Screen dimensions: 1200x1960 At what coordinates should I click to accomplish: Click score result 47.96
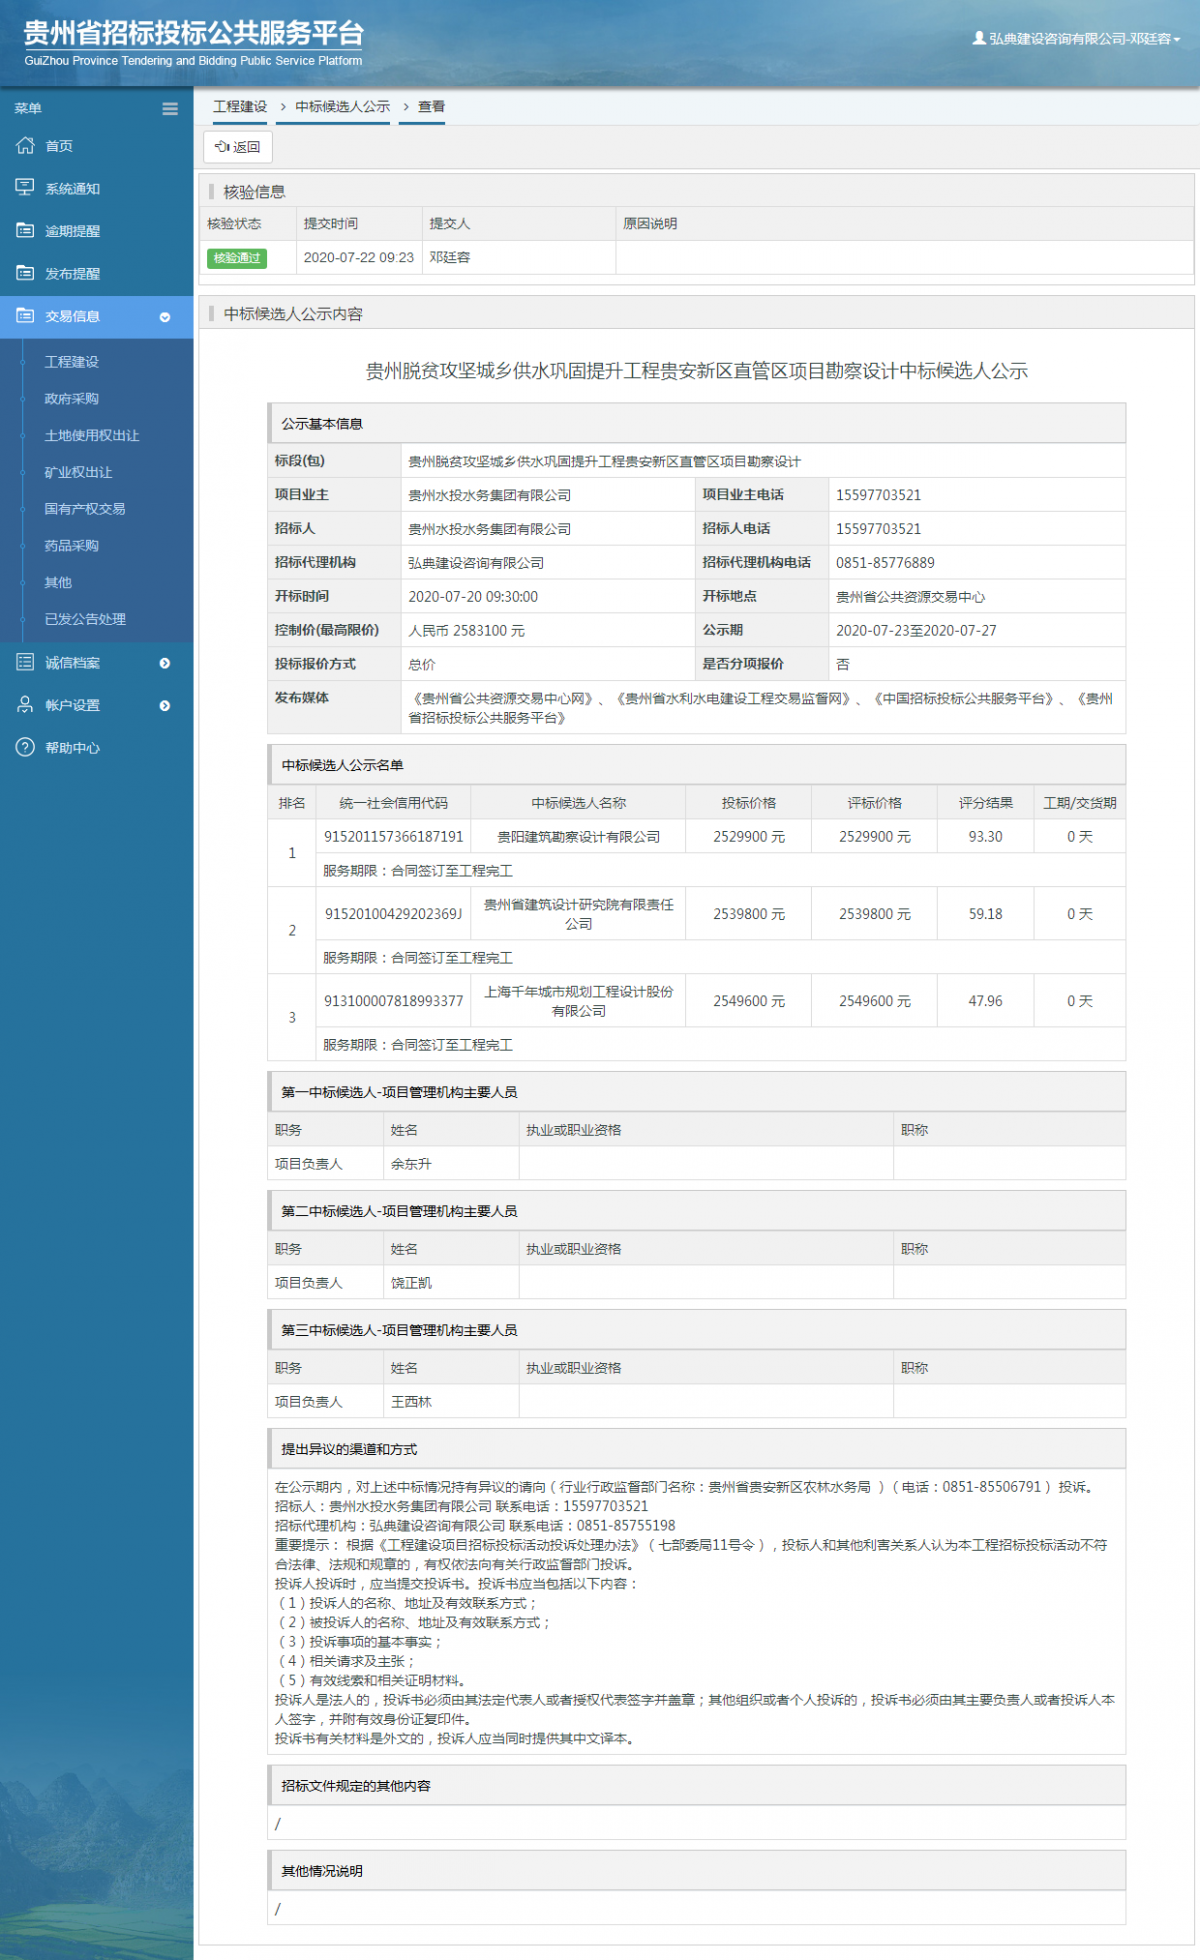click(x=985, y=1001)
